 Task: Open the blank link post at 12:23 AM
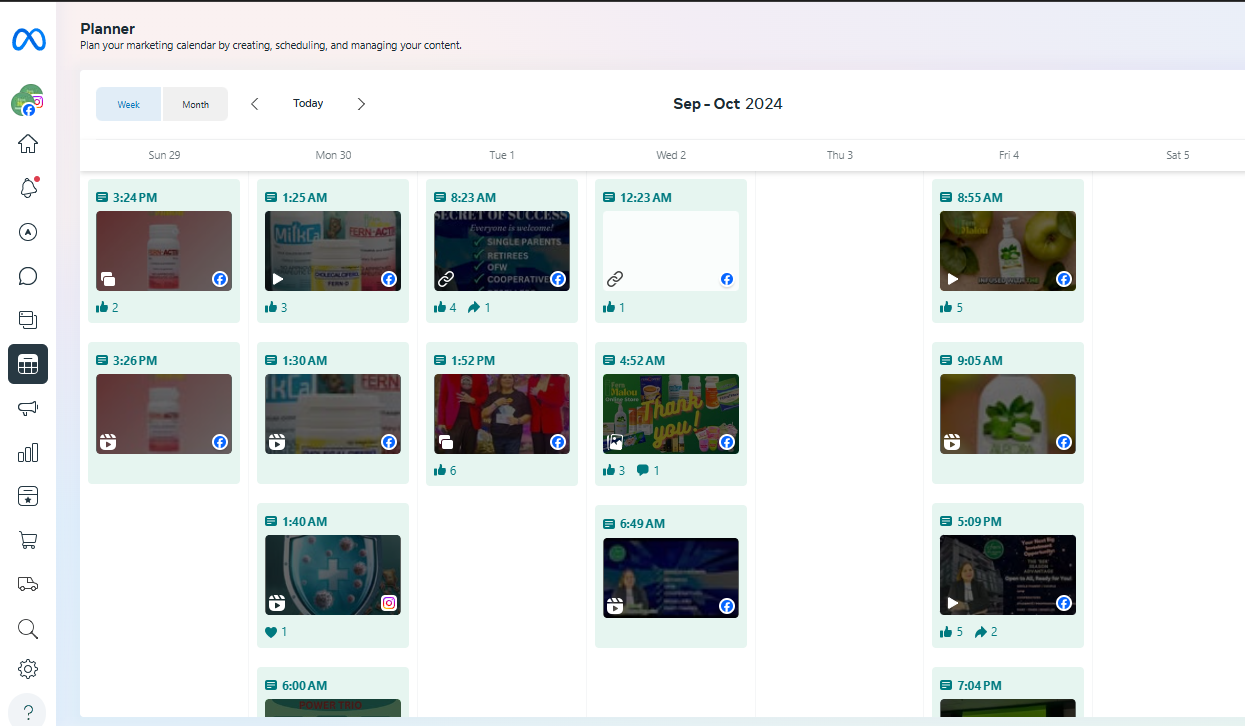(671, 251)
